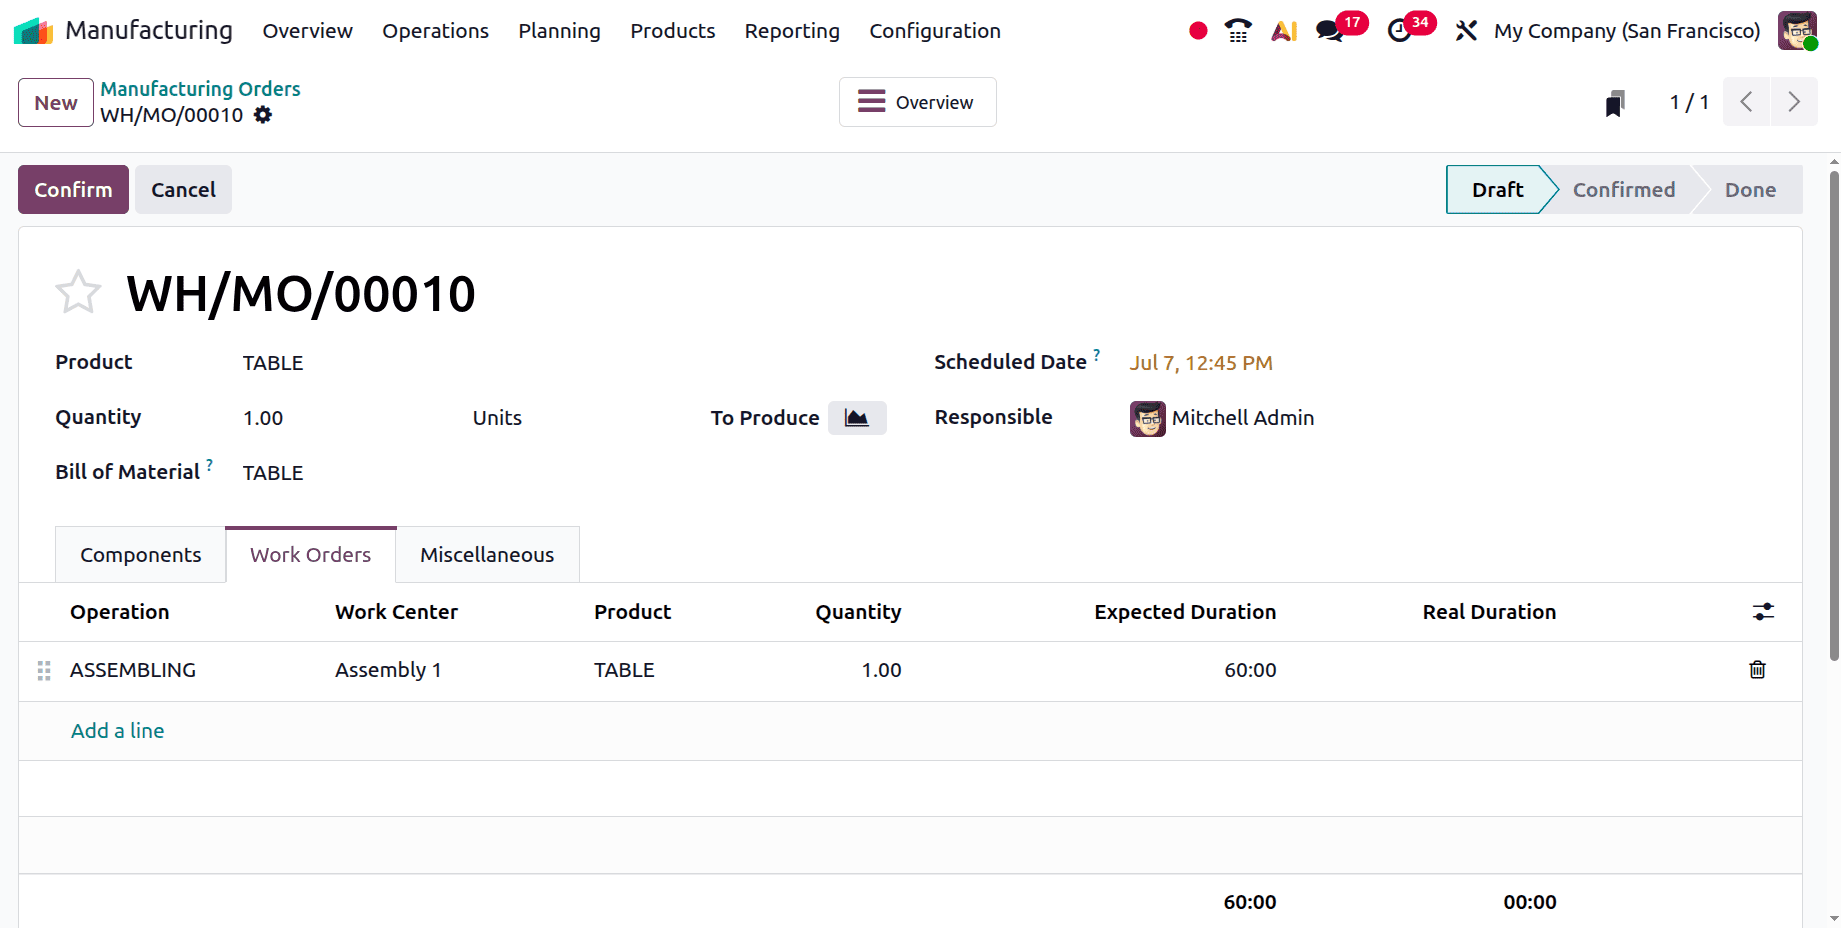Select the Done status stage
The width and height of the screenshot is (1841, 928).
click(1750, 190)
